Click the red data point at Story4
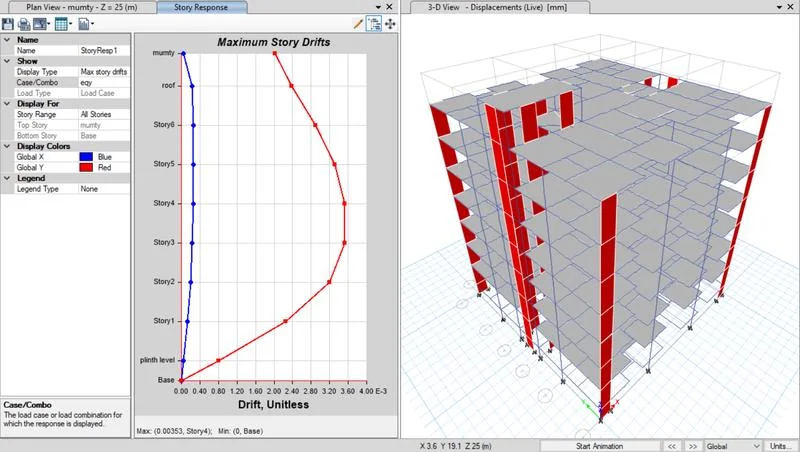The width and height of the screenshot is (800, 452). pos(344,204)
